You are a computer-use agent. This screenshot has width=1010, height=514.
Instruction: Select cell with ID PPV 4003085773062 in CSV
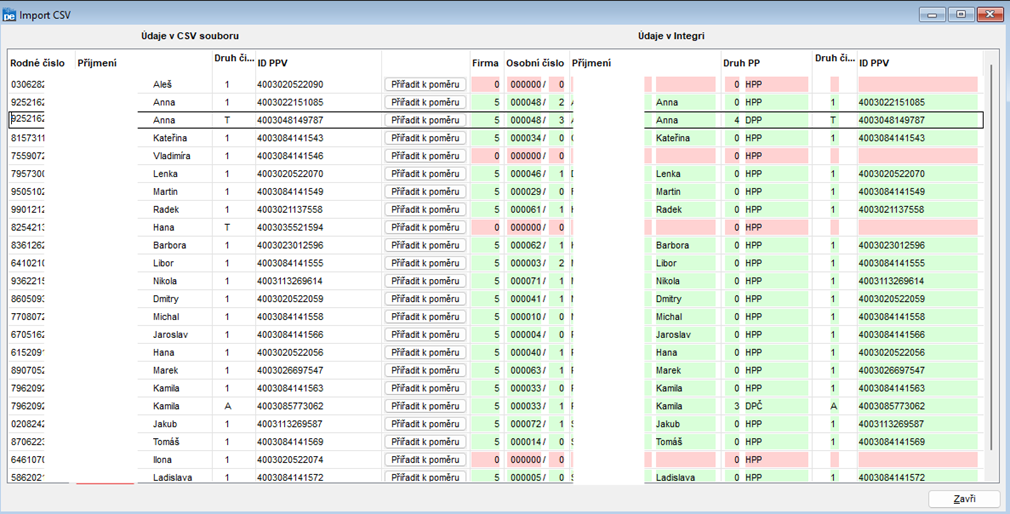pos(290,407)
